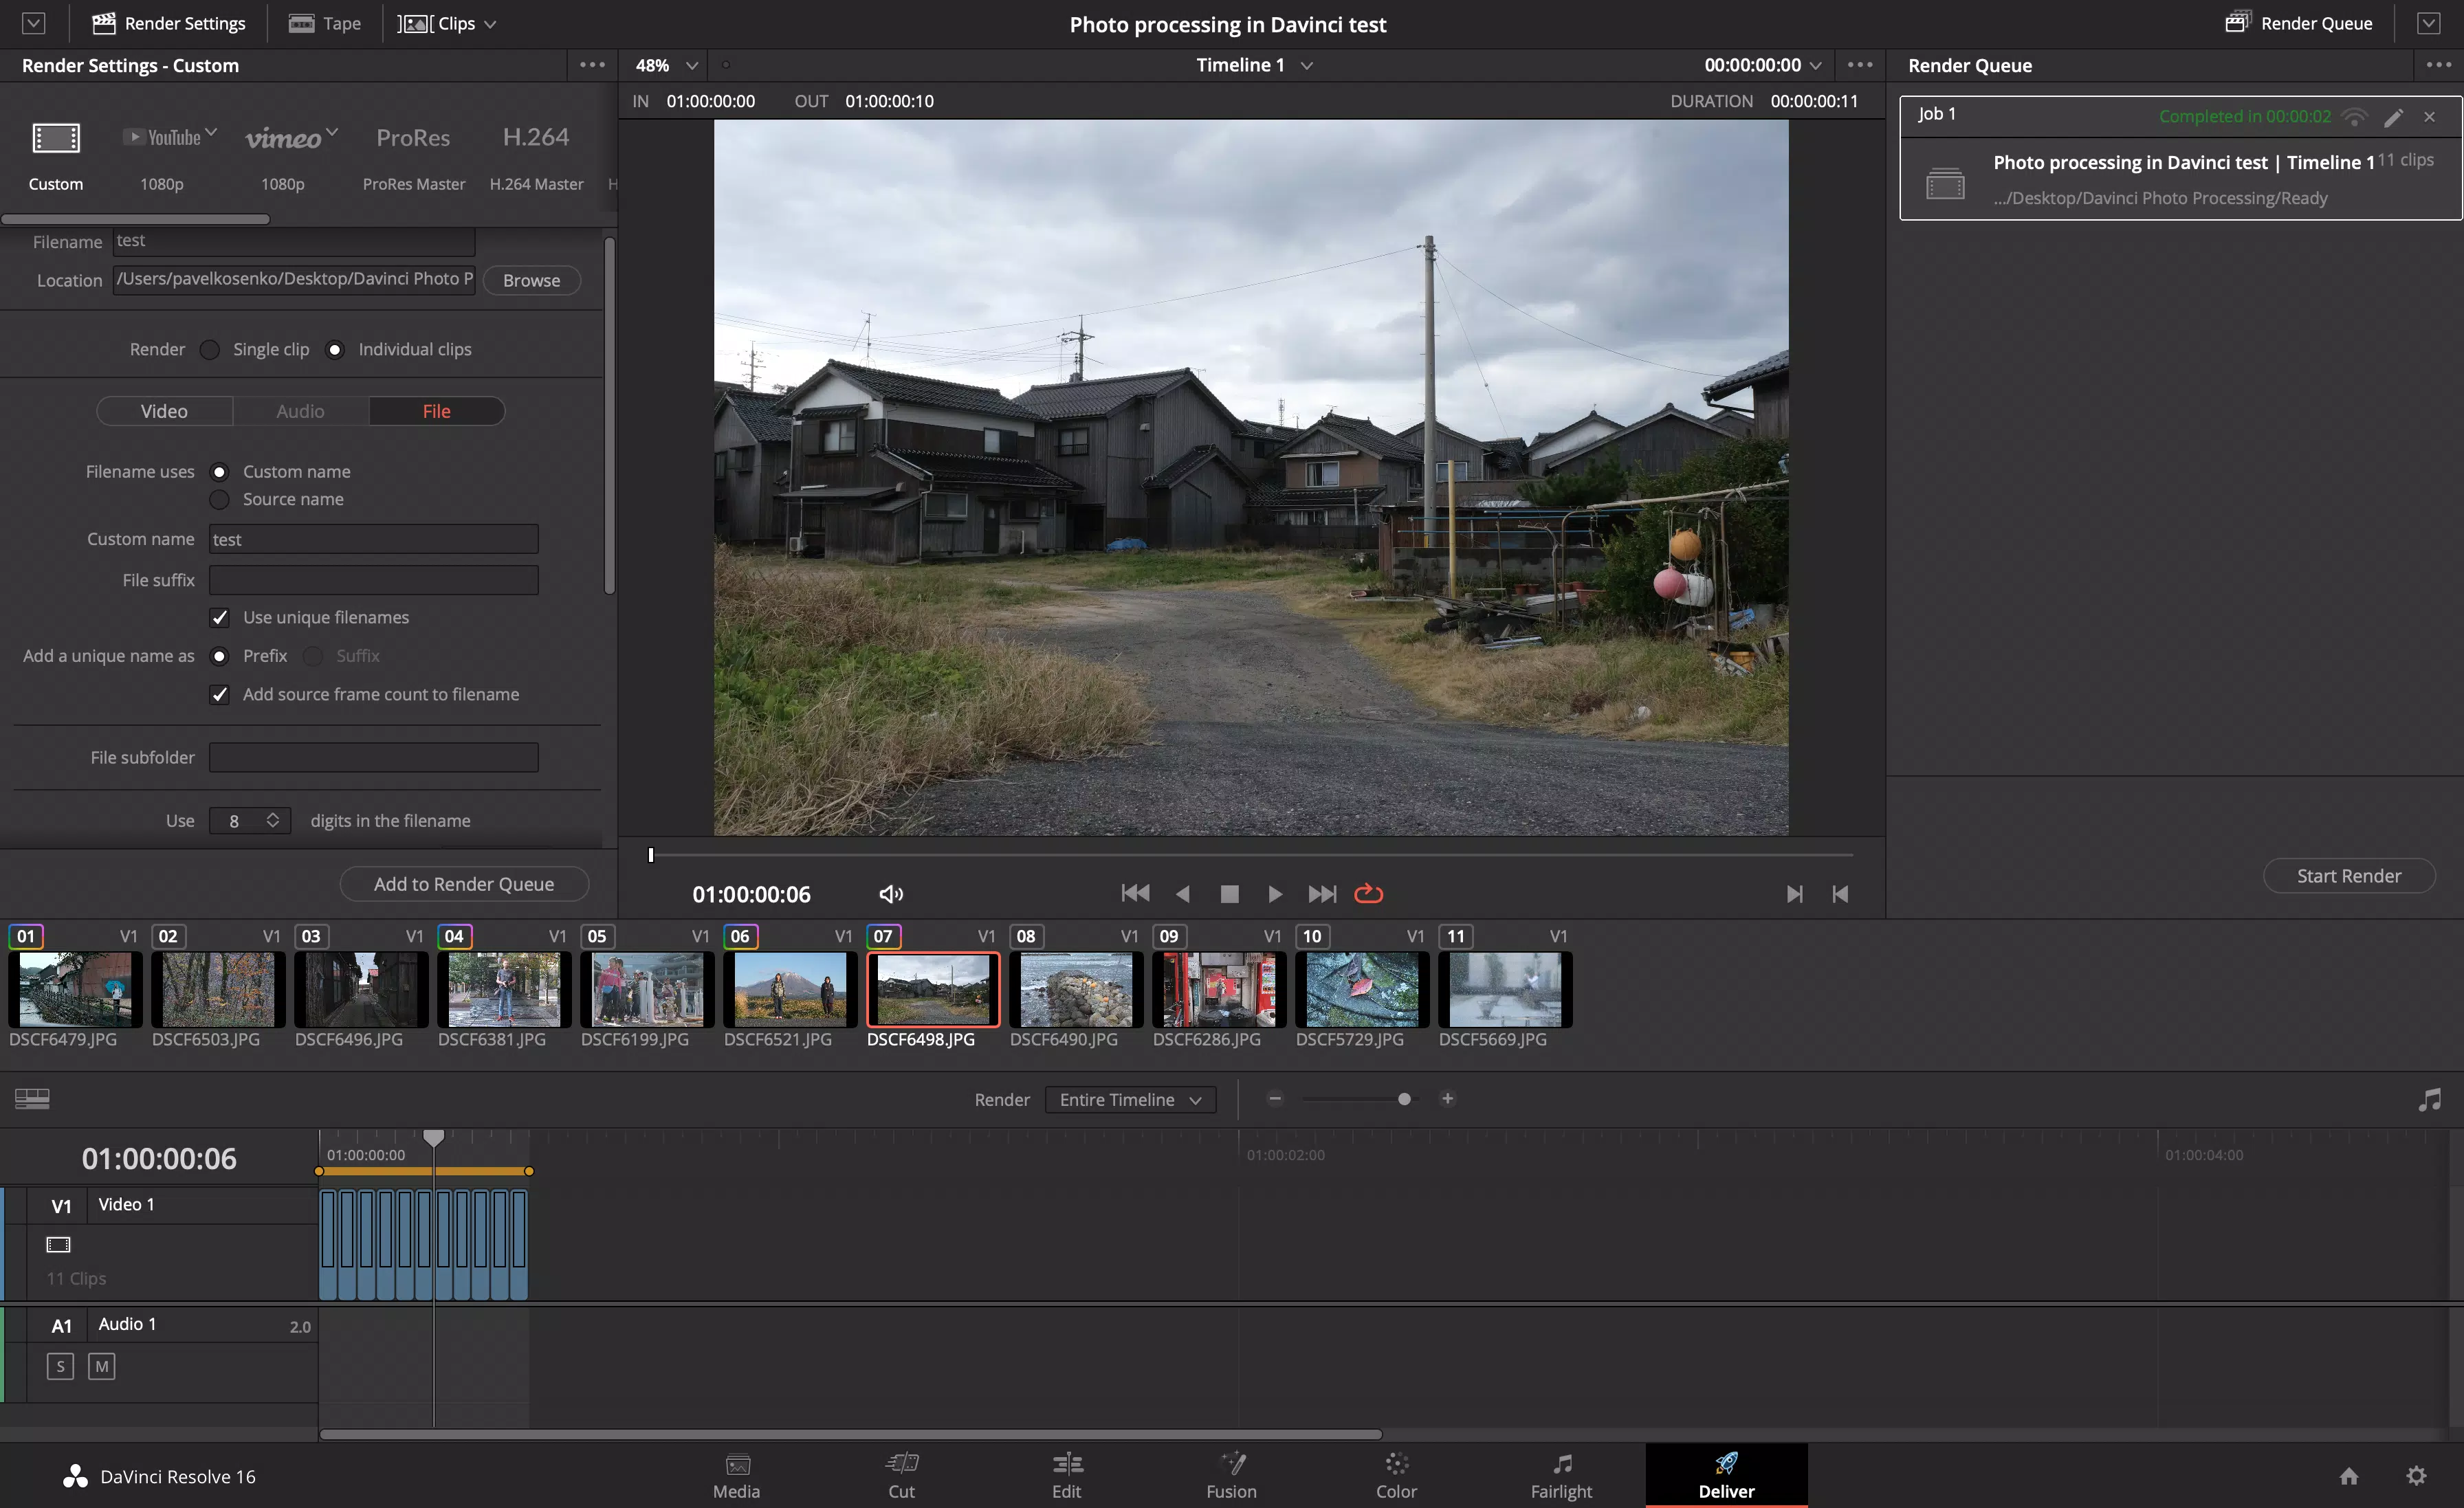2464x1508 pixels.
Task: Select the Single clip render option
Action: point(210,350)
